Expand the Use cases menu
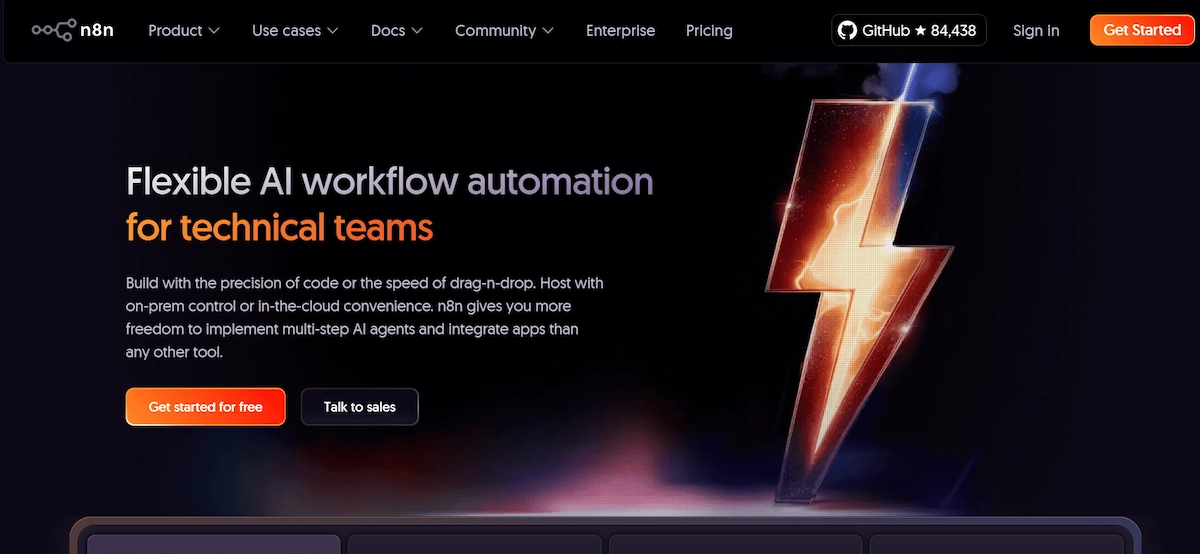The image size is (1200, 554). coord(295,31)
